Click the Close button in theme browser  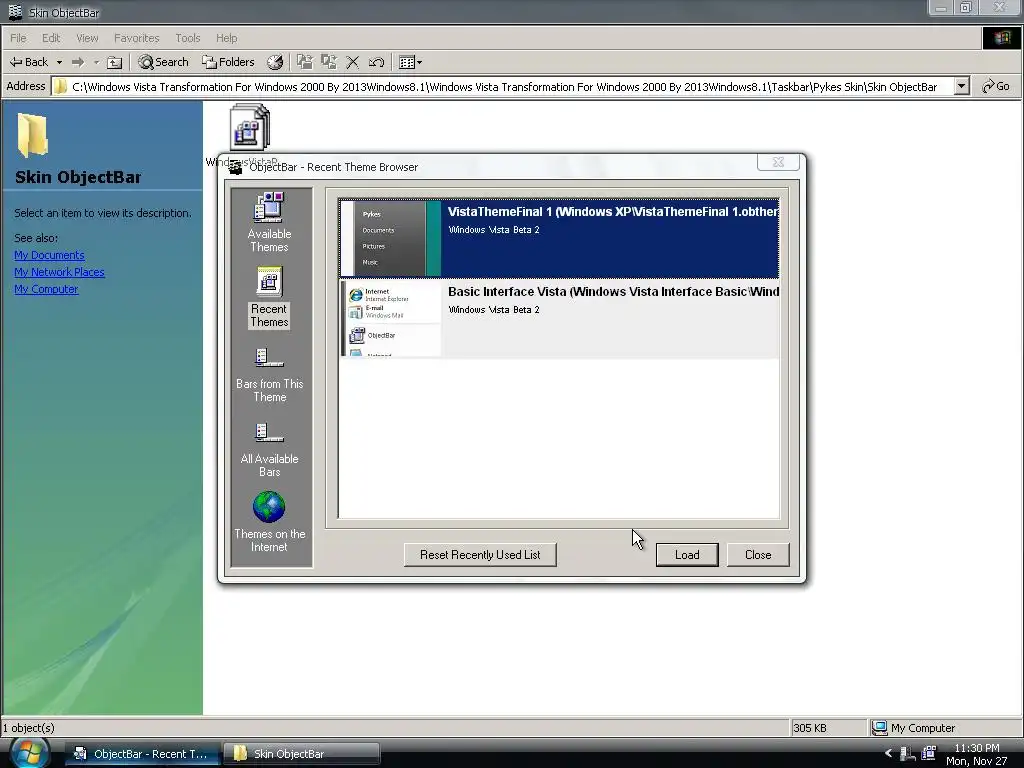pos(758,554)
